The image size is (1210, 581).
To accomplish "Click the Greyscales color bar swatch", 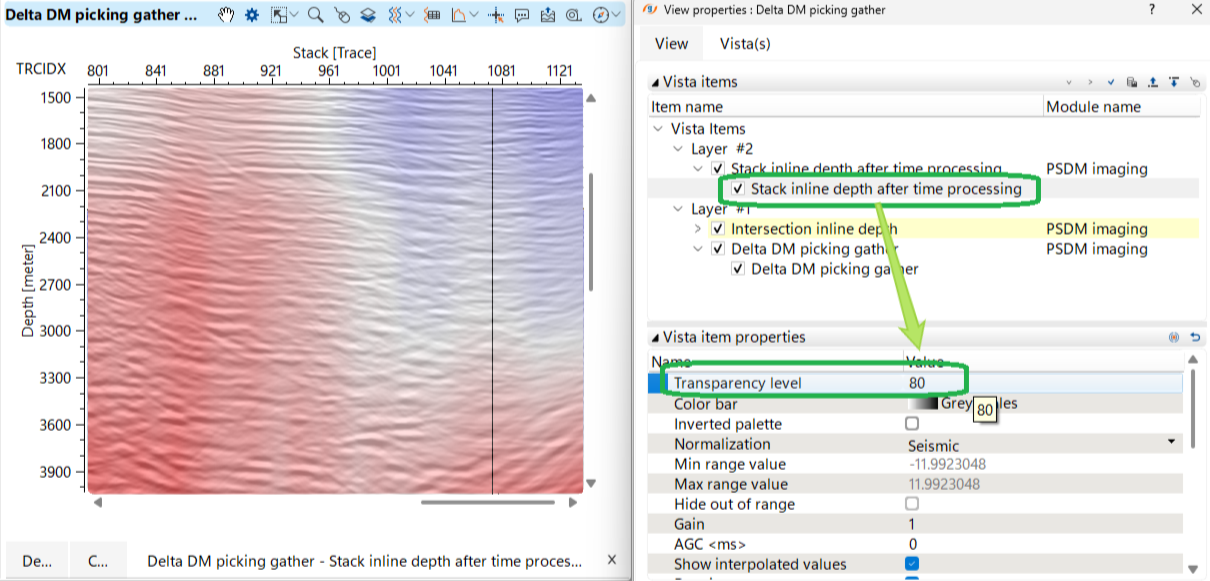I will pos(923,404).
